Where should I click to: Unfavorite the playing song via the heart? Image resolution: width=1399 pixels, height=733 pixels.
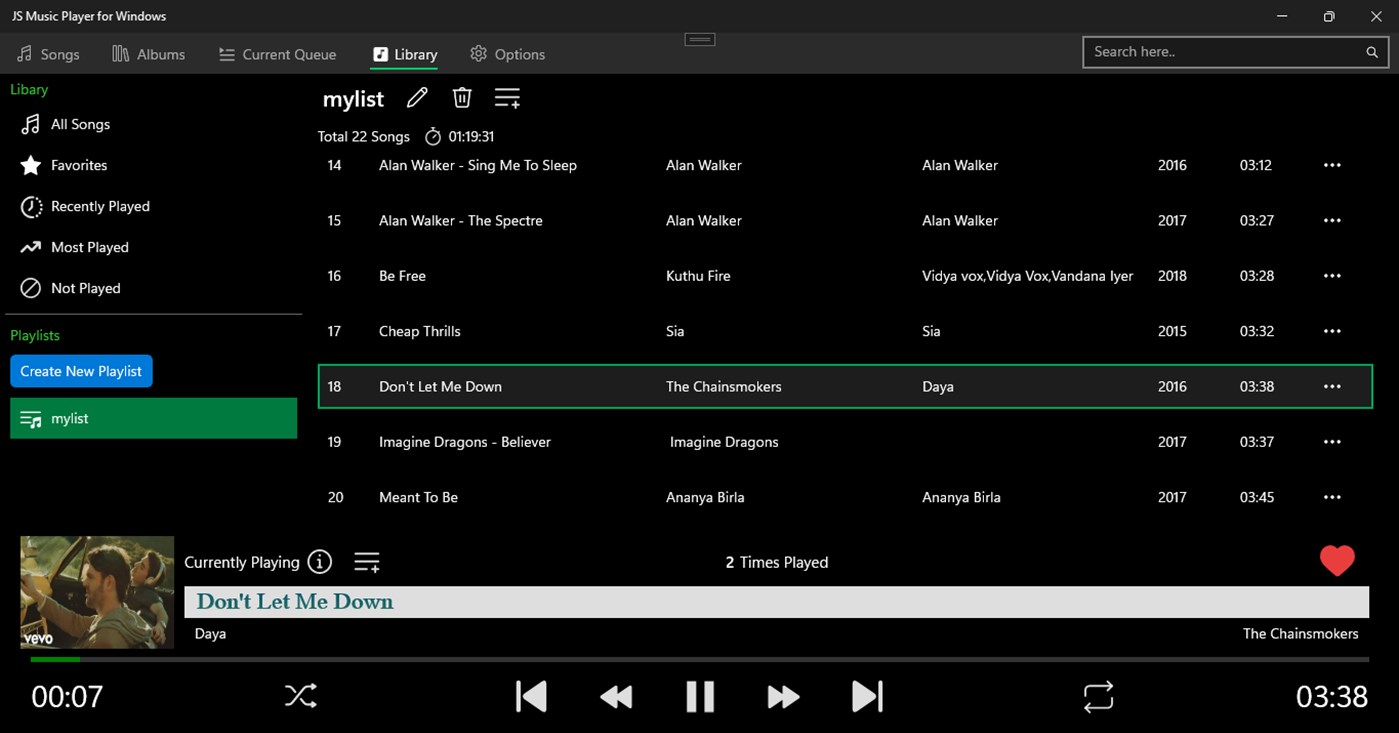click(1337, 561)
